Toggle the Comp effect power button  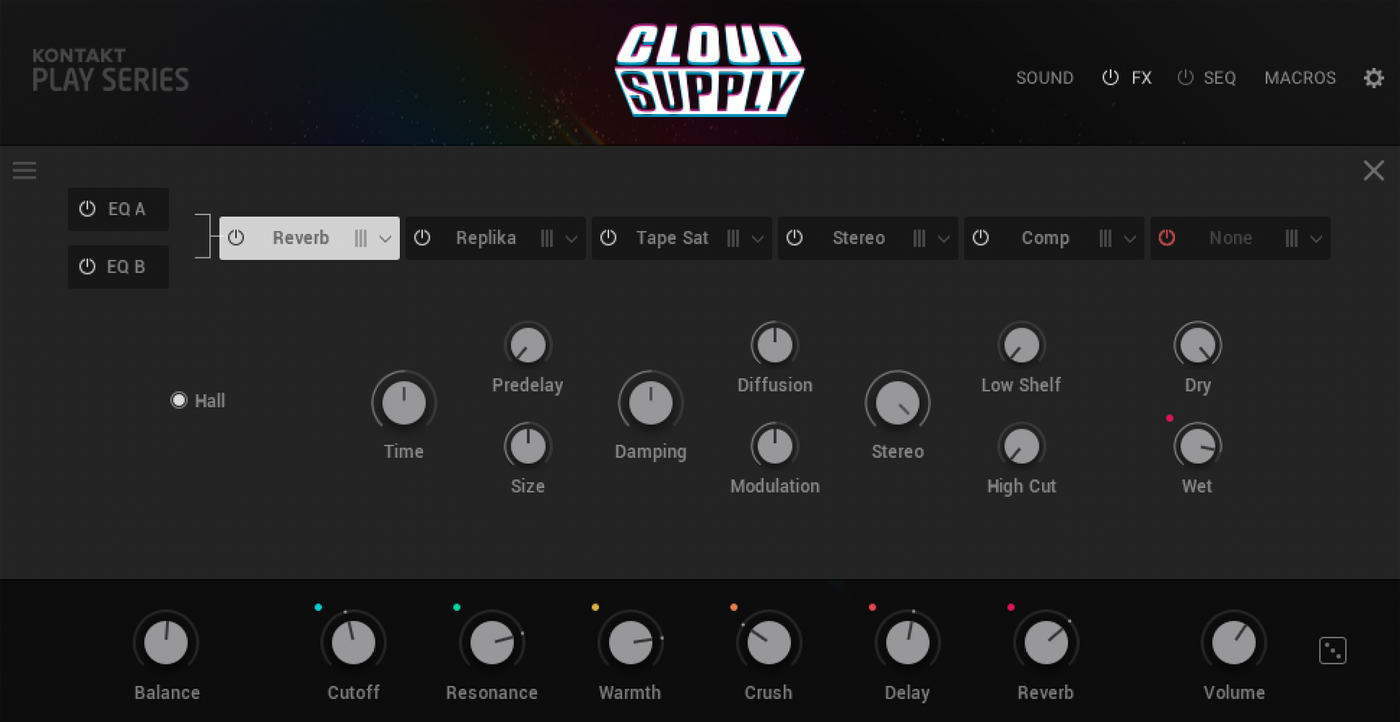click(980, 238)
